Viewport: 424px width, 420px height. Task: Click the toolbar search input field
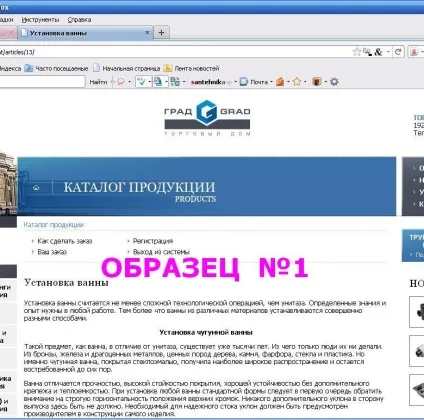(x=42, y=82)
